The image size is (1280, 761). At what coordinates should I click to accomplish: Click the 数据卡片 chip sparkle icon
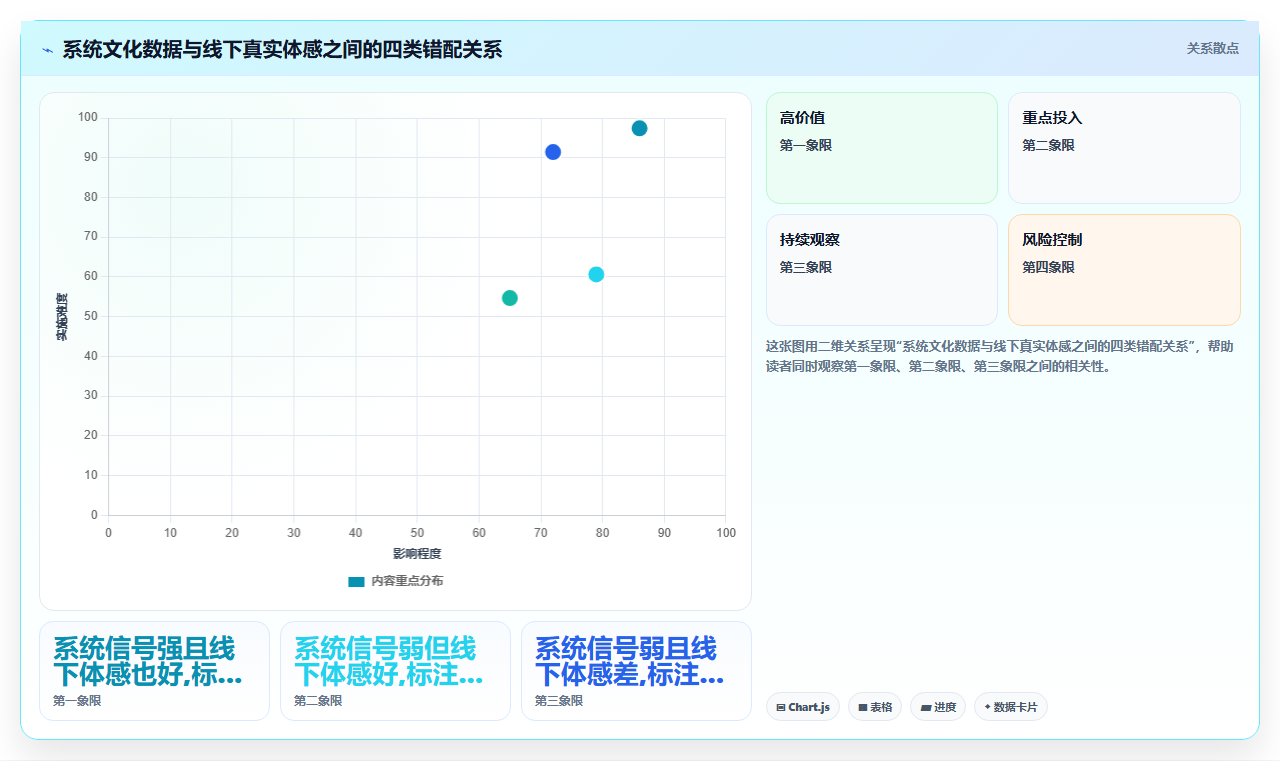987,706
